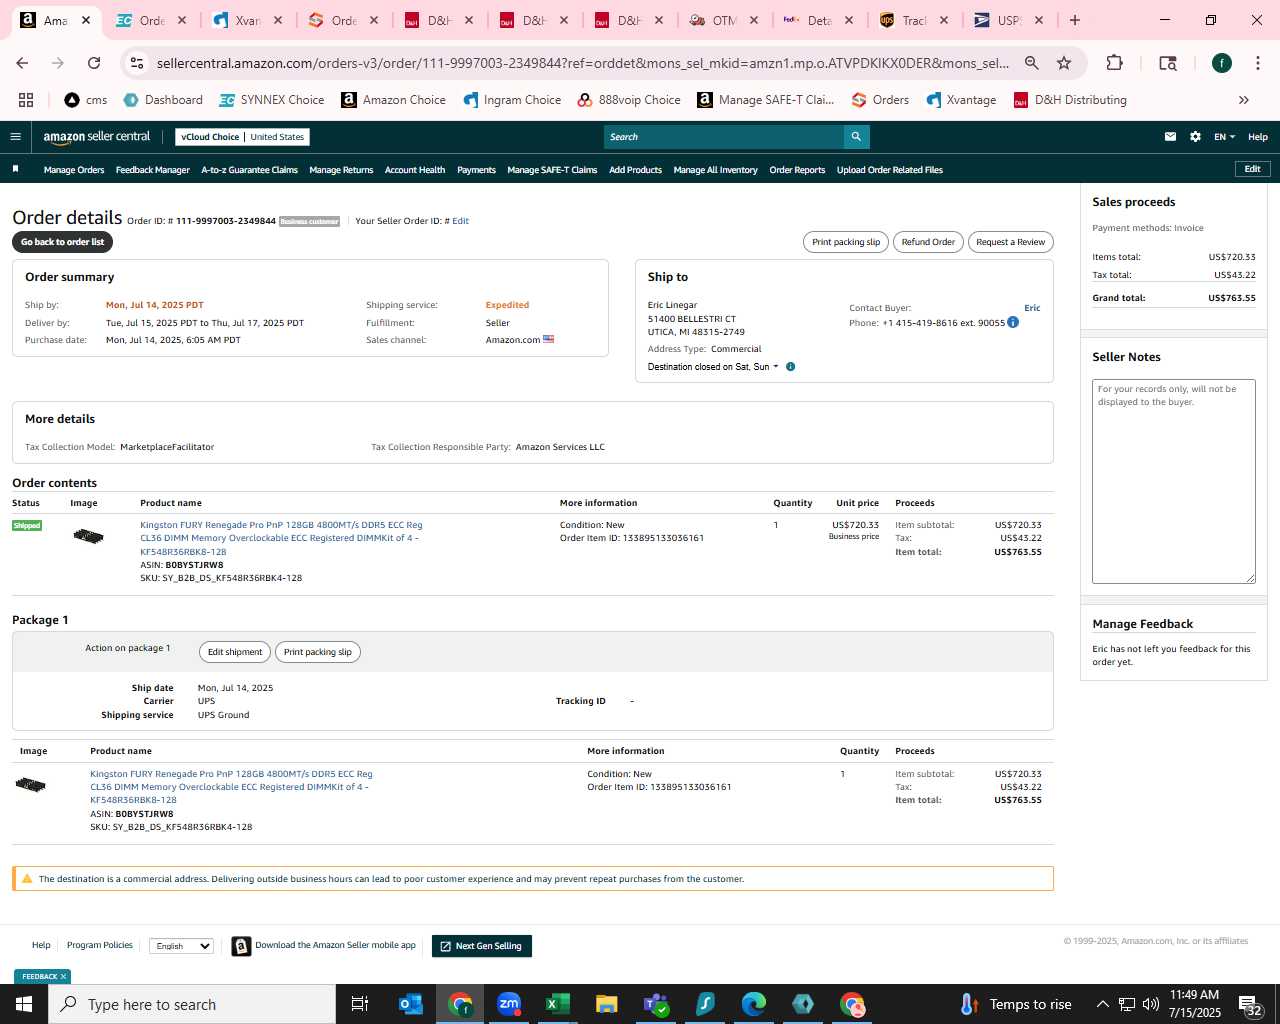The height and width of the screenshot is (1024, 1280).
Task: Click Print packing slip in Package 1
Action: 318,652
